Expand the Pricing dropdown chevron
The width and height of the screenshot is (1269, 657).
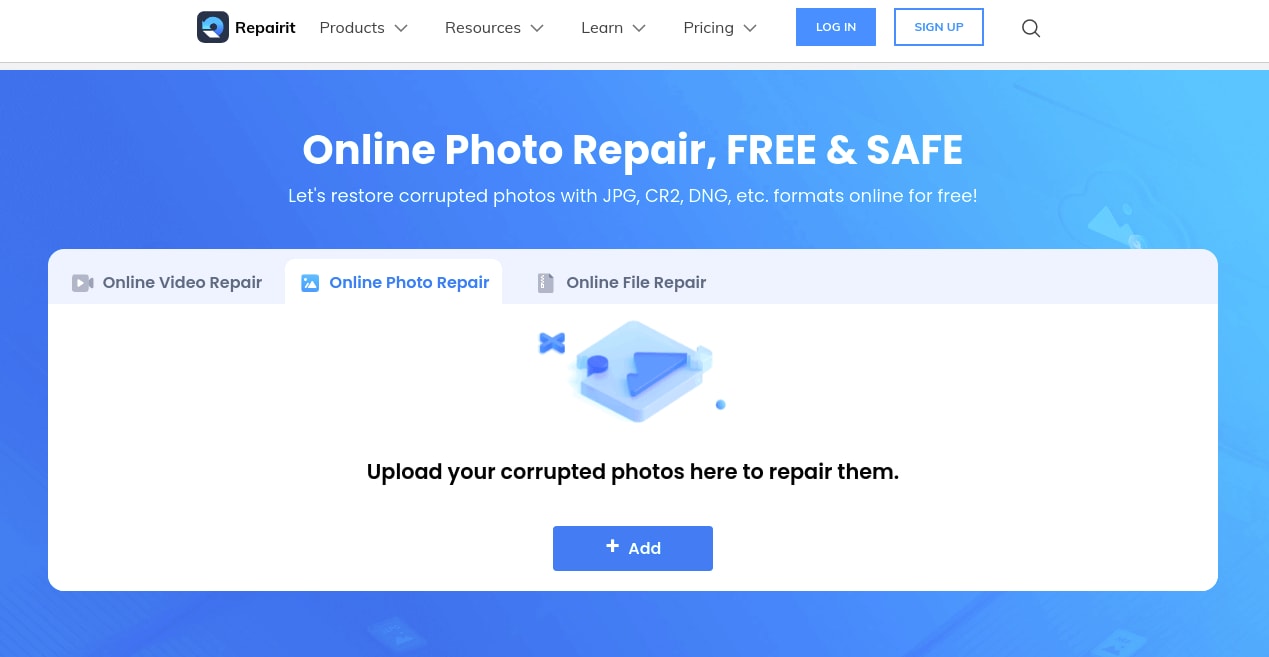pyautogui.click(x=750, y=28)
